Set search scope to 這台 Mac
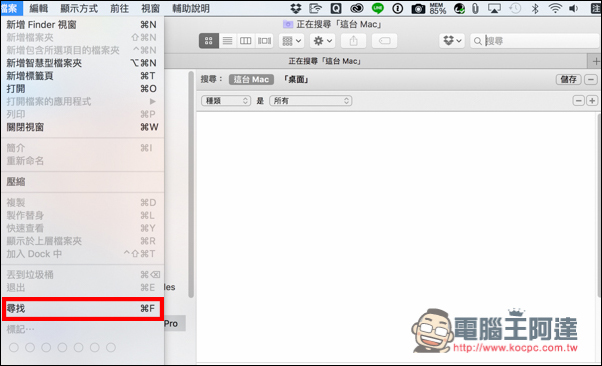Viewport: 602px width, 366px height. [251, 79]
